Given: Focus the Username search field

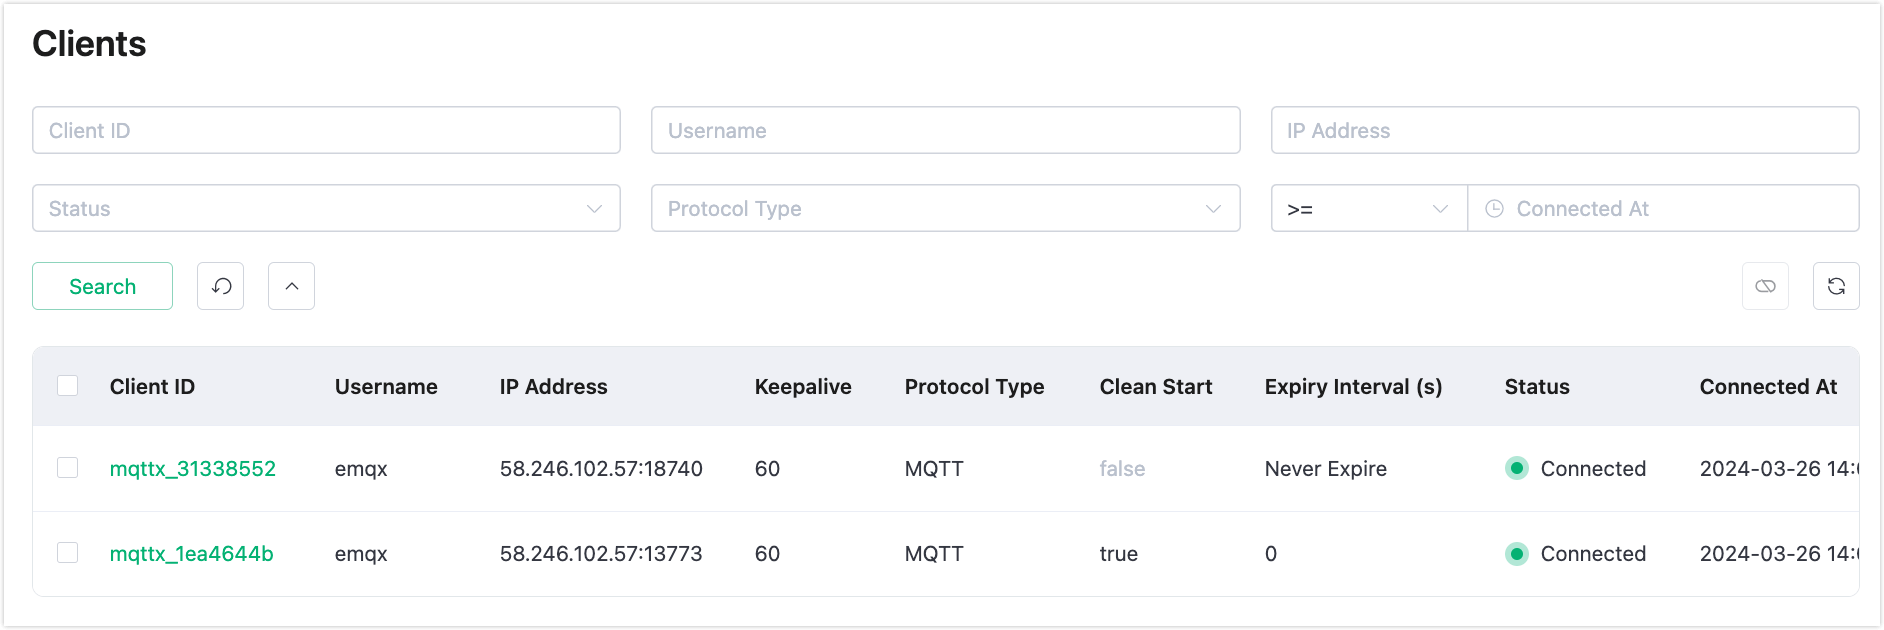Looking at the screenshot, I should 945,131.
